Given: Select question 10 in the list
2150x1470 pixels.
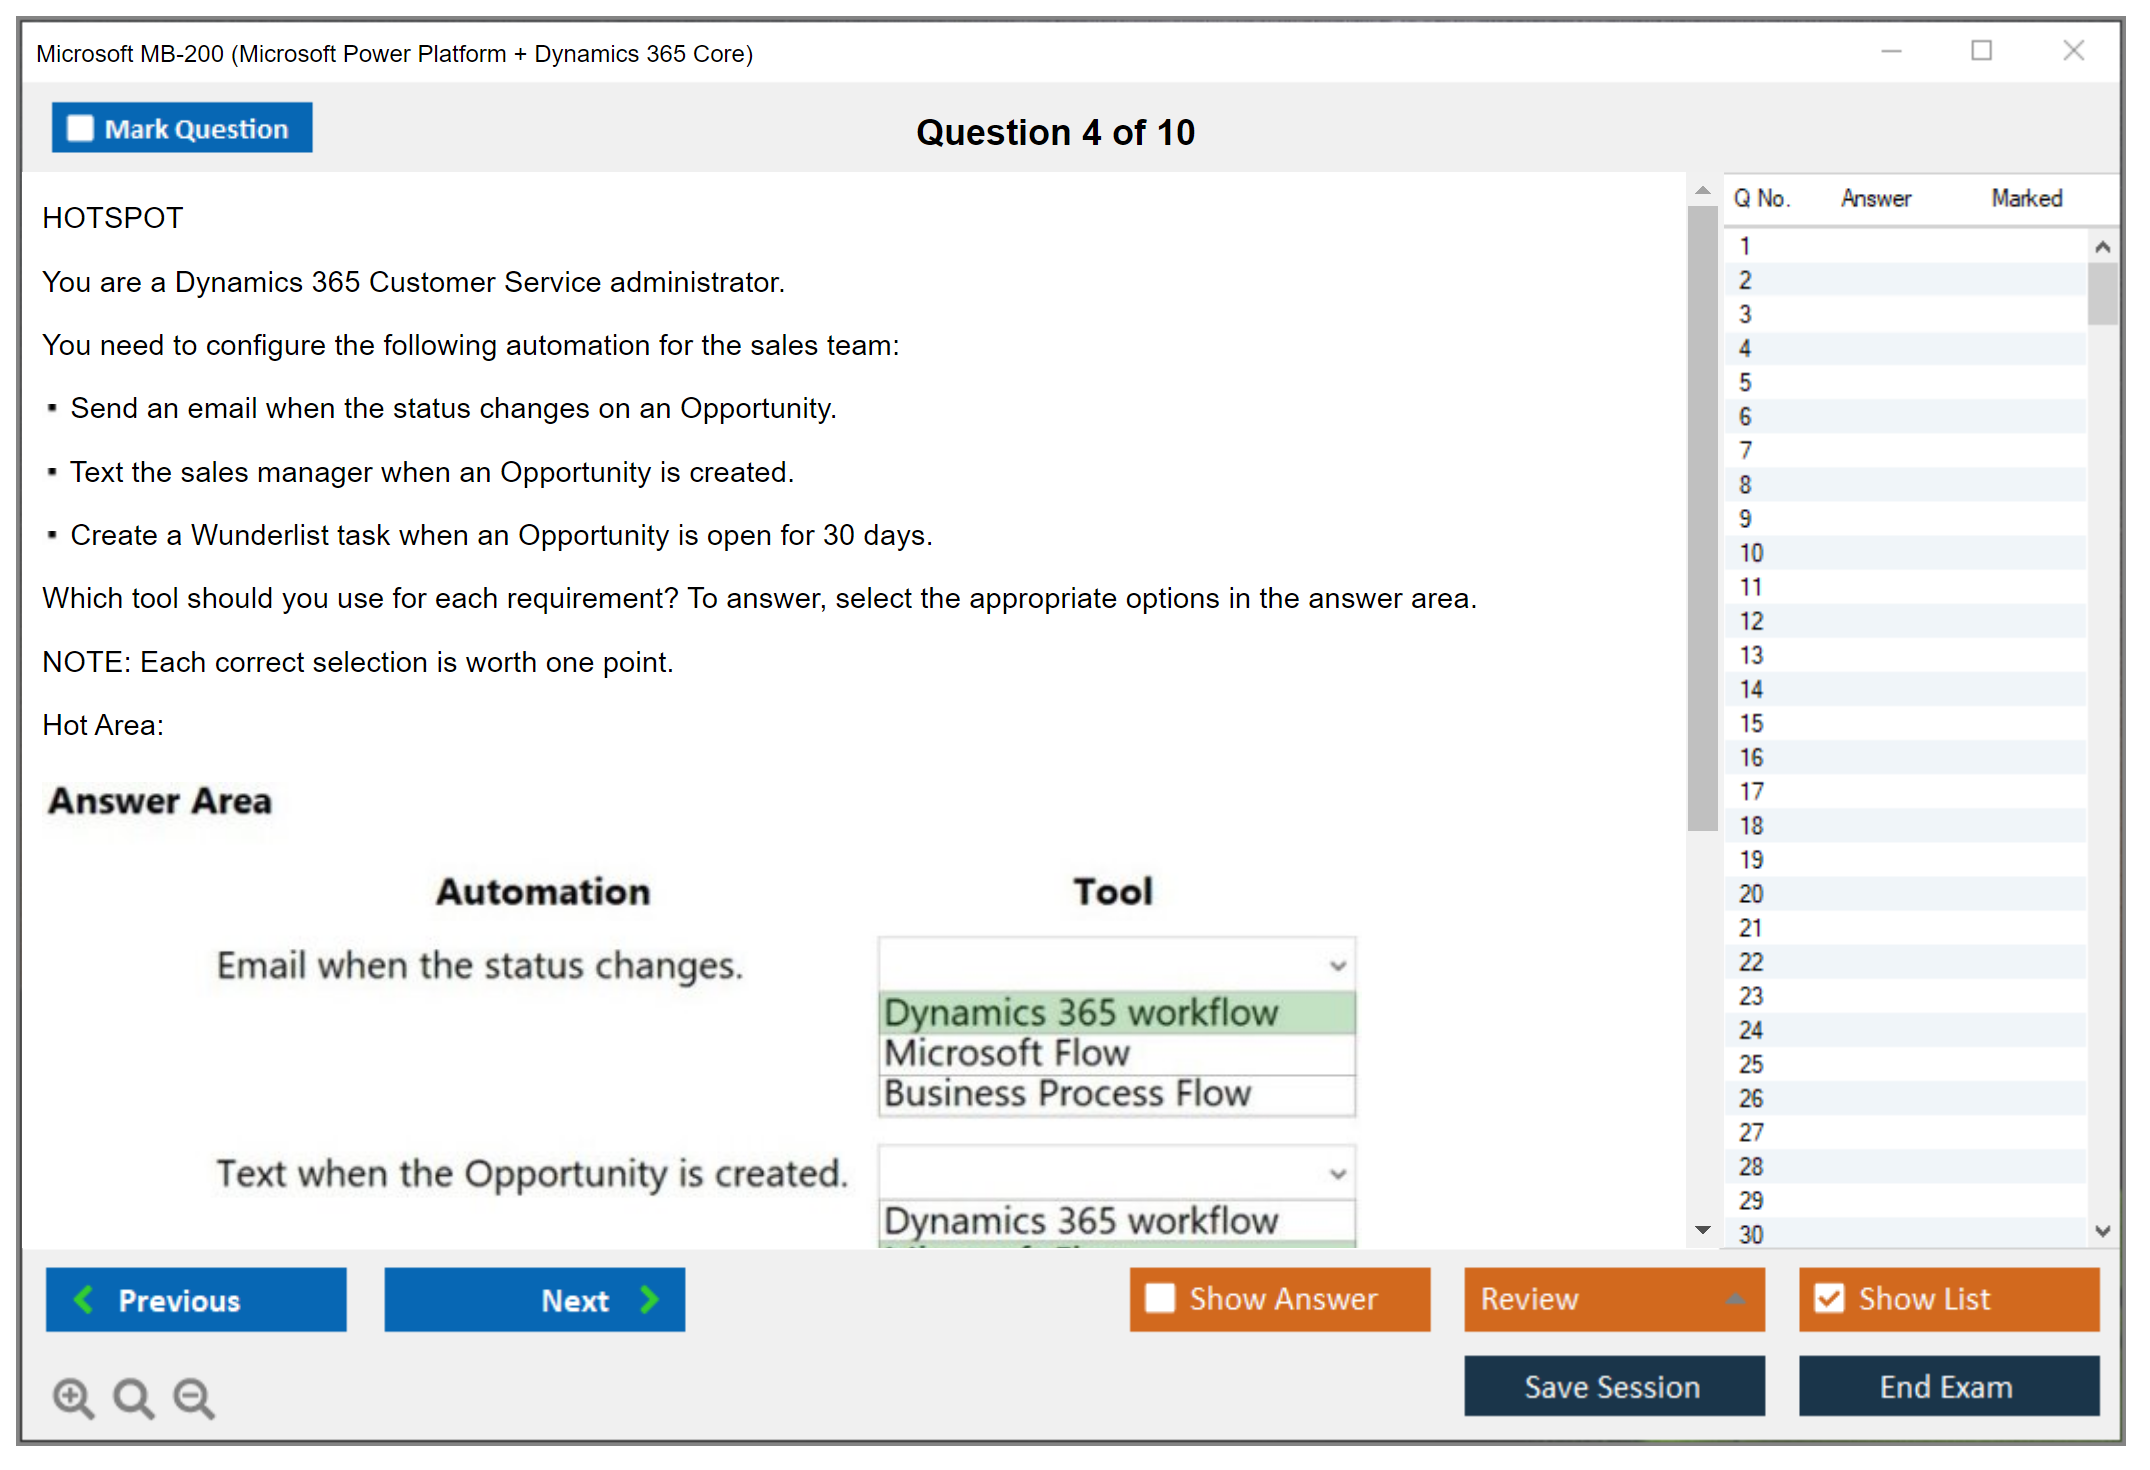Looking at the screenshot, I should pyautogui.click(x=1751, y=553).
